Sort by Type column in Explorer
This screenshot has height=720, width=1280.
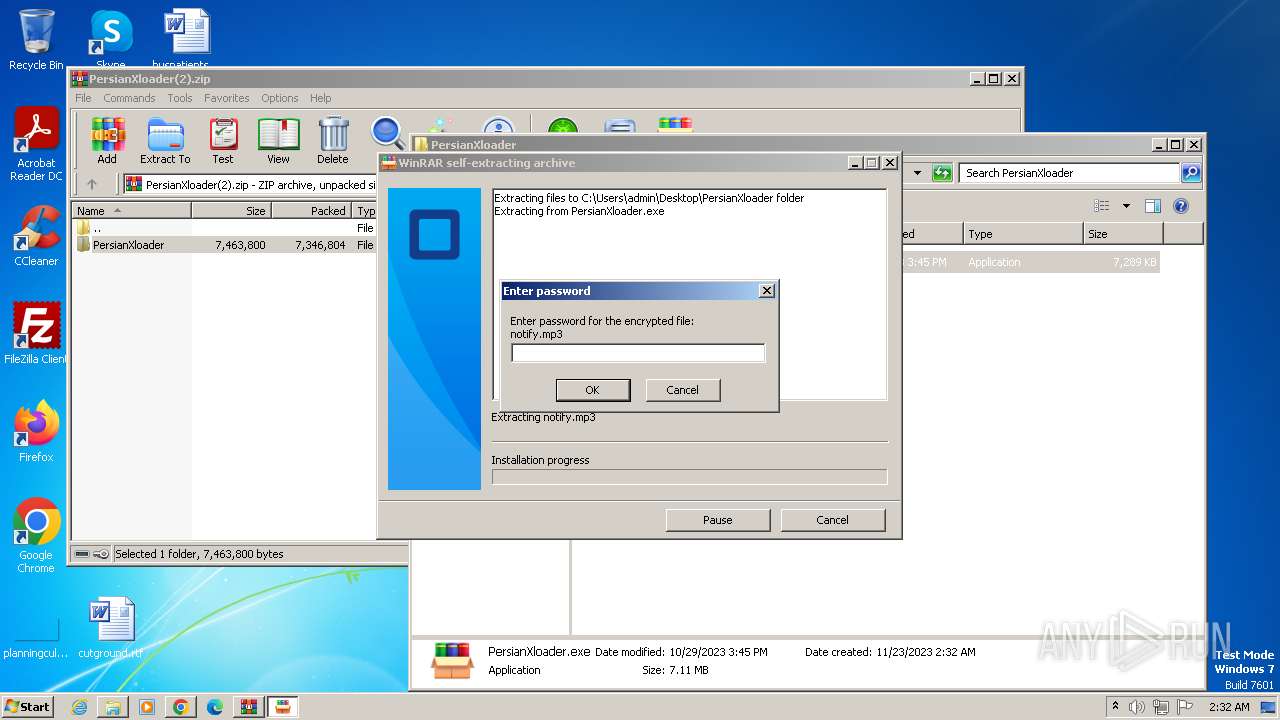[x=1024, y=234]
